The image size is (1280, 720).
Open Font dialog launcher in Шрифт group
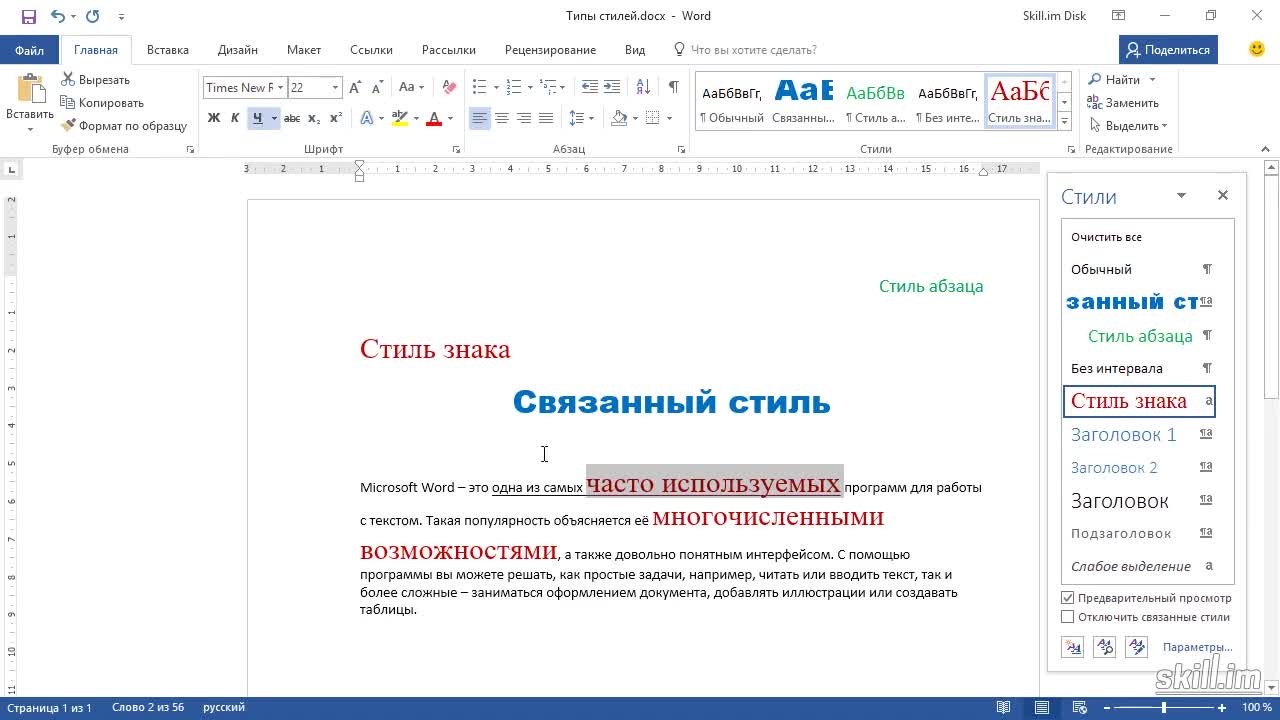(x=456, y=149)
